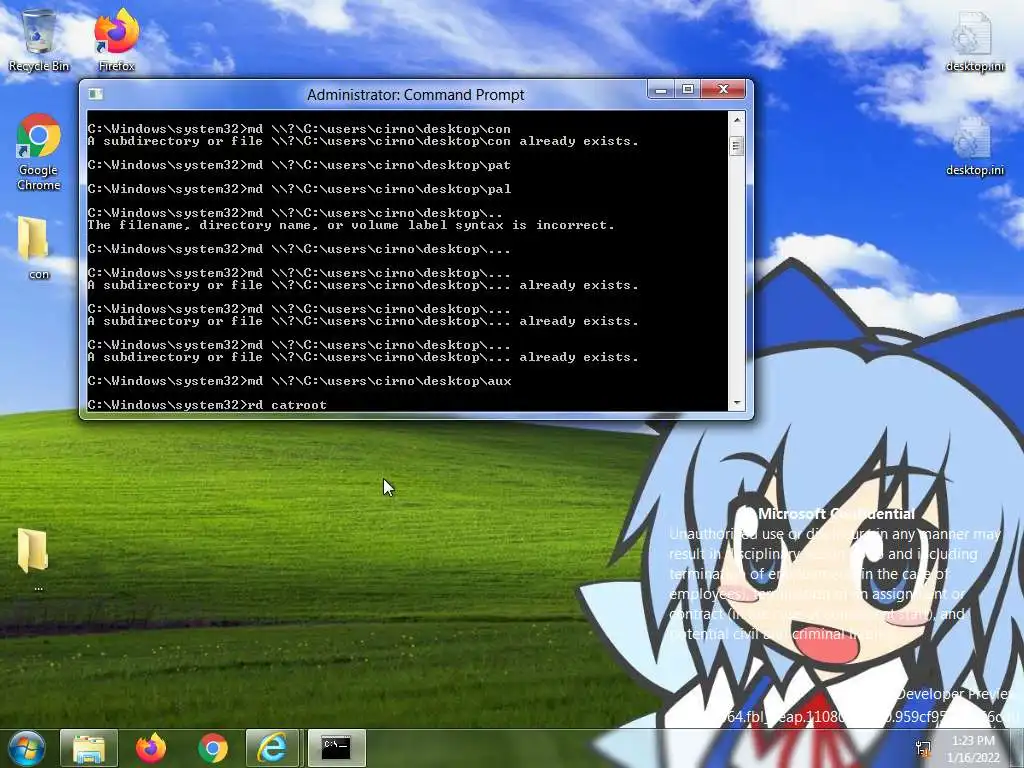This screenshot has width=1024, height=768.
Task: Open File Explorer from the taskbar
Action: [x=89, y=748]
